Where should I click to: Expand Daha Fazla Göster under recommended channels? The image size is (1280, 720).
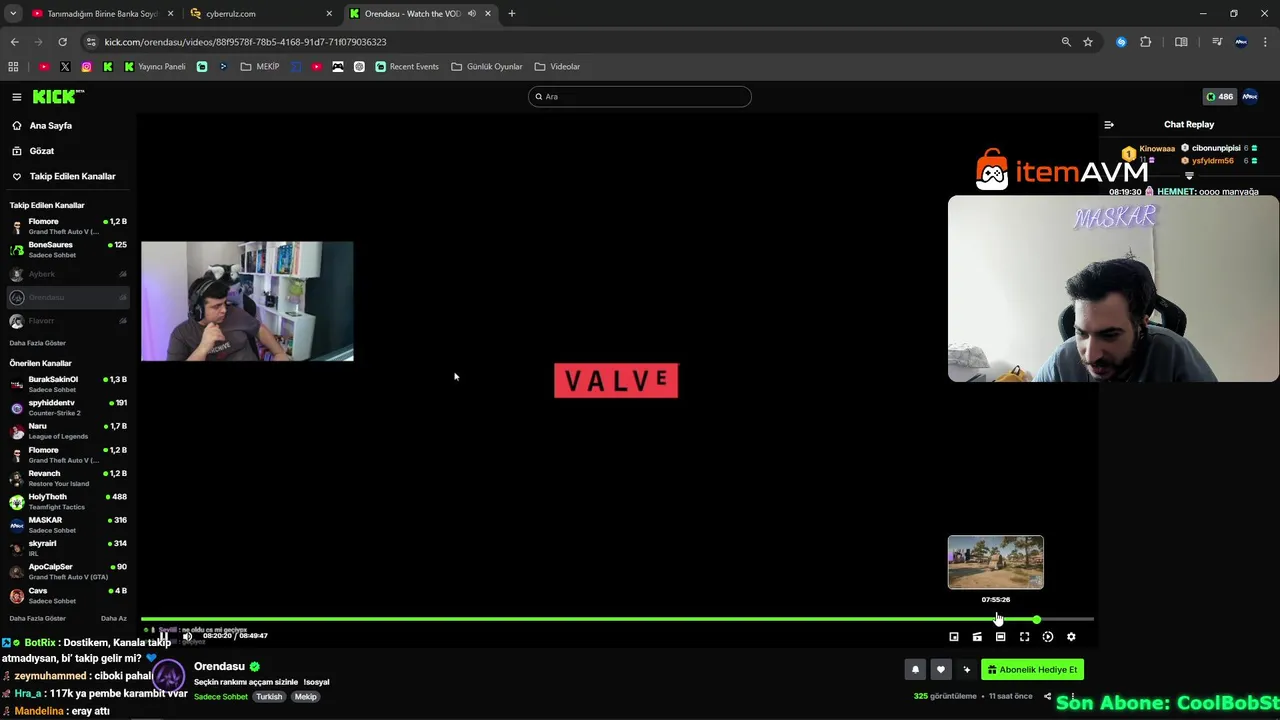pyautogui.click(x=38, y=618)
